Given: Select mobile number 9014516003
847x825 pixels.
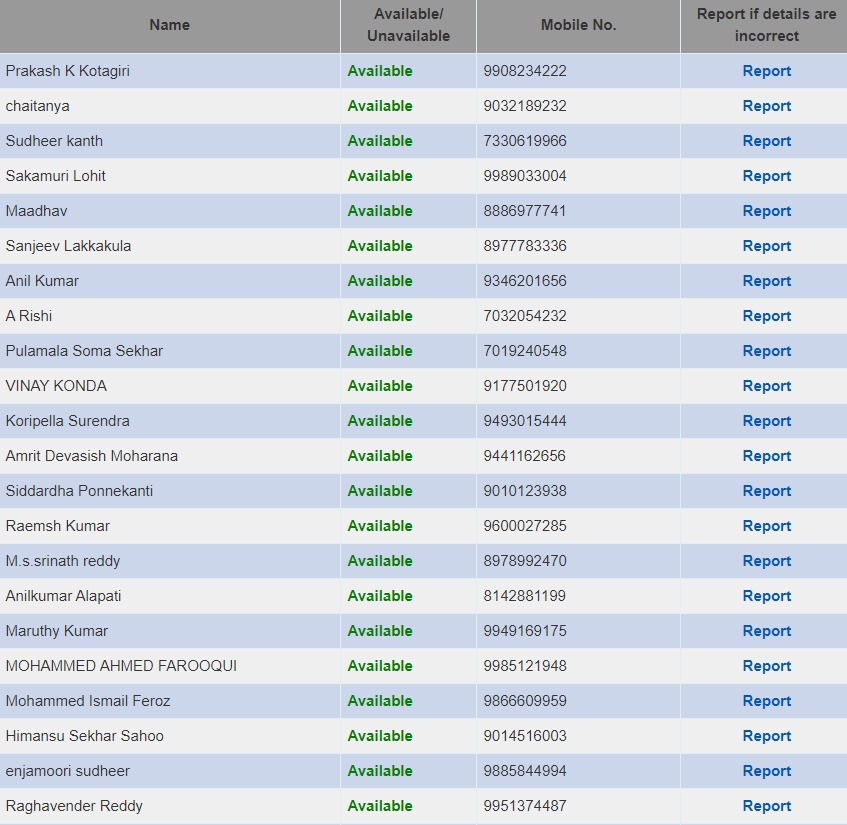Looking at the screenshot, I should pyautogui.click(x=525, y=736).
